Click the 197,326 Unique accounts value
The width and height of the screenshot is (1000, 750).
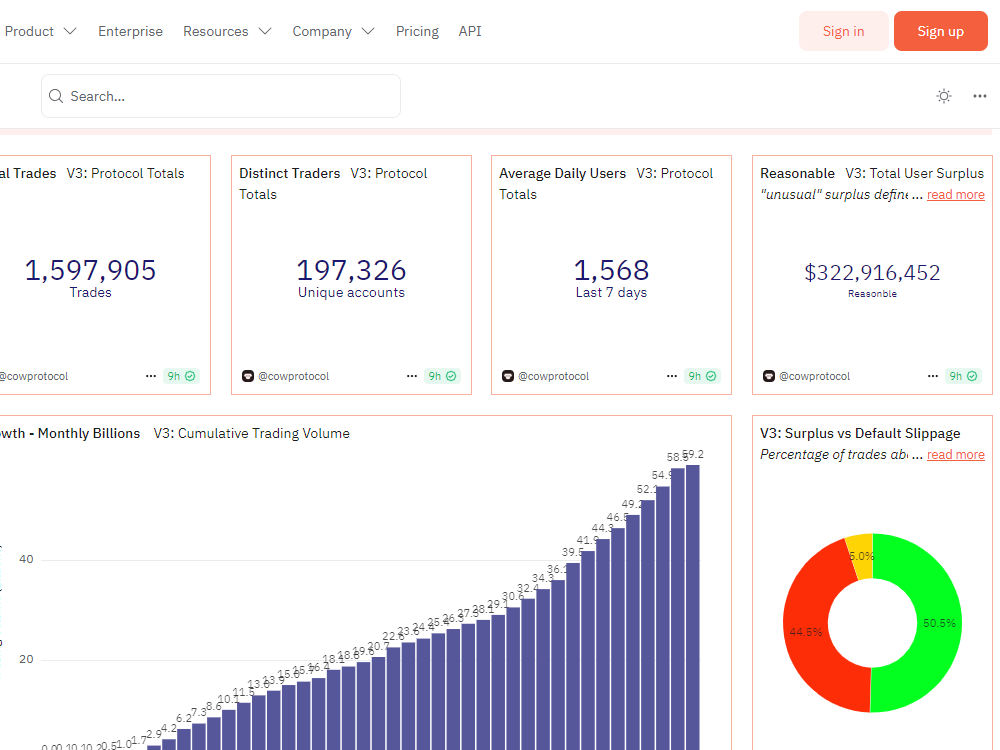351,270
